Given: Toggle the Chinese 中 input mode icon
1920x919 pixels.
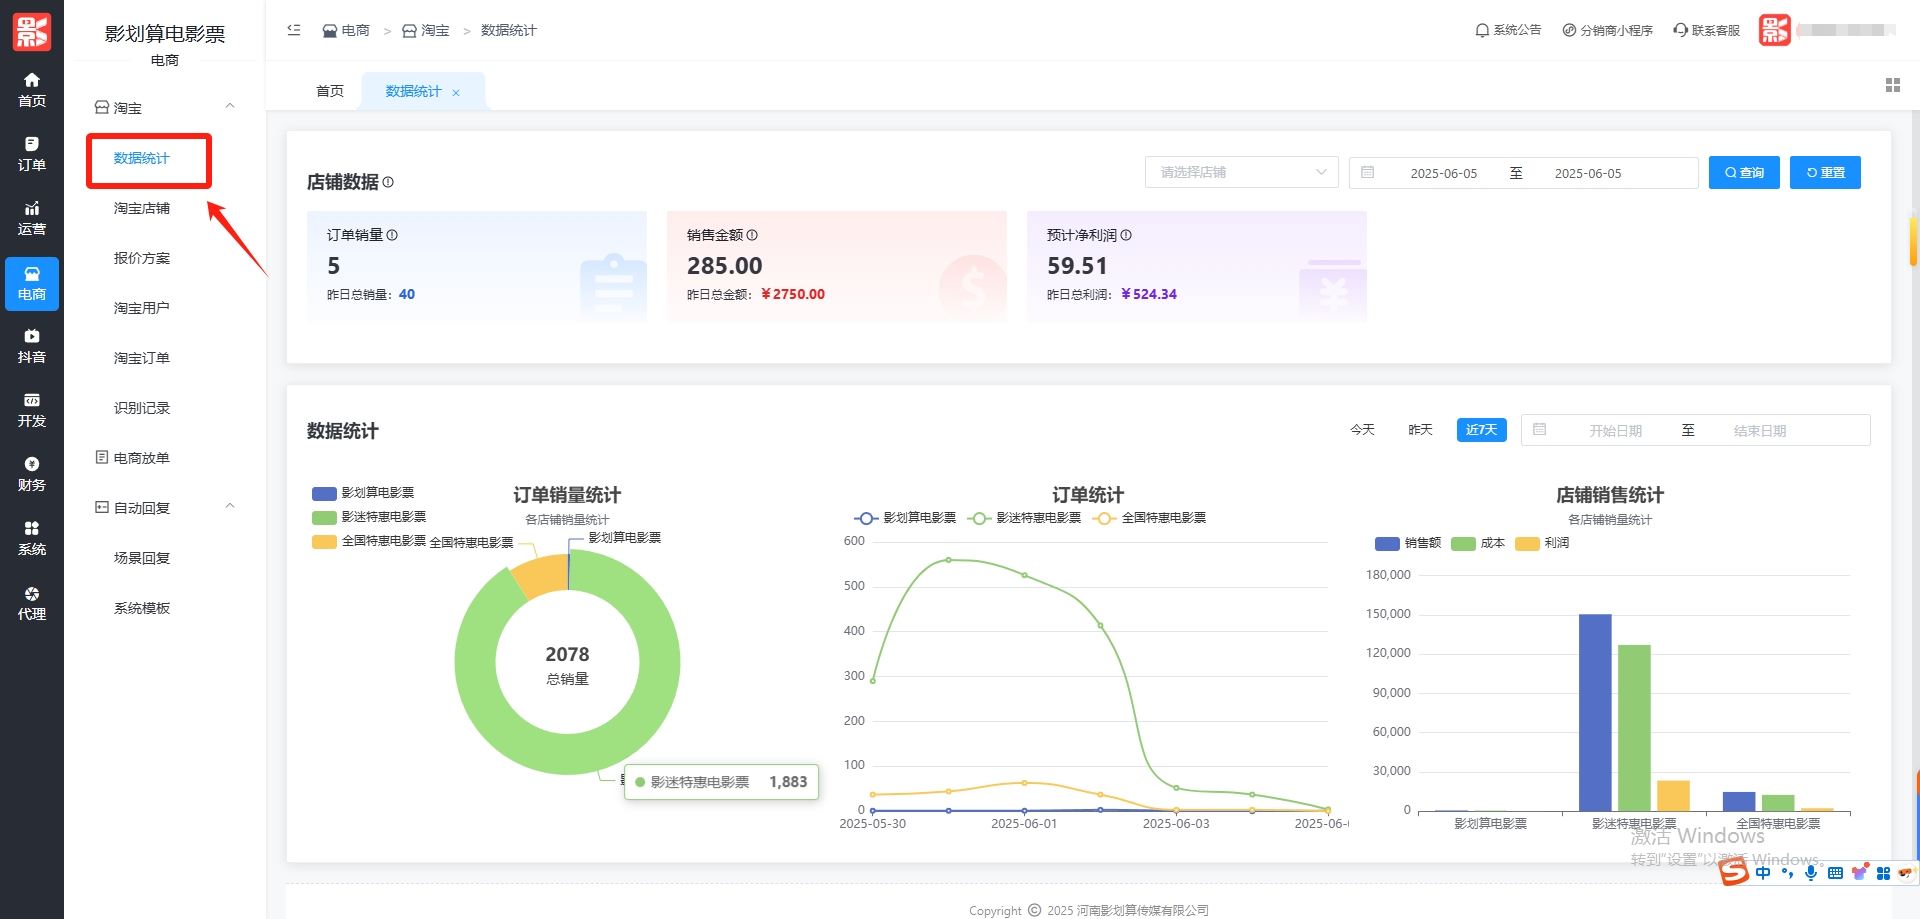Looking at the screenshot, I should click(x=1763, y=873).
